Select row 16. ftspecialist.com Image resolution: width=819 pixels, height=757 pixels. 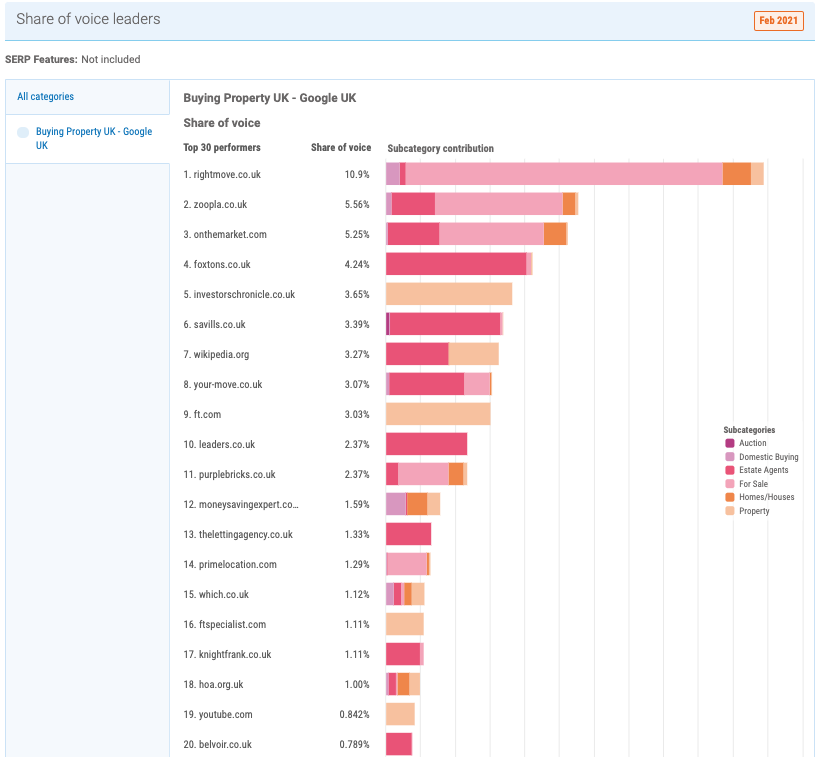pos(225,624)
